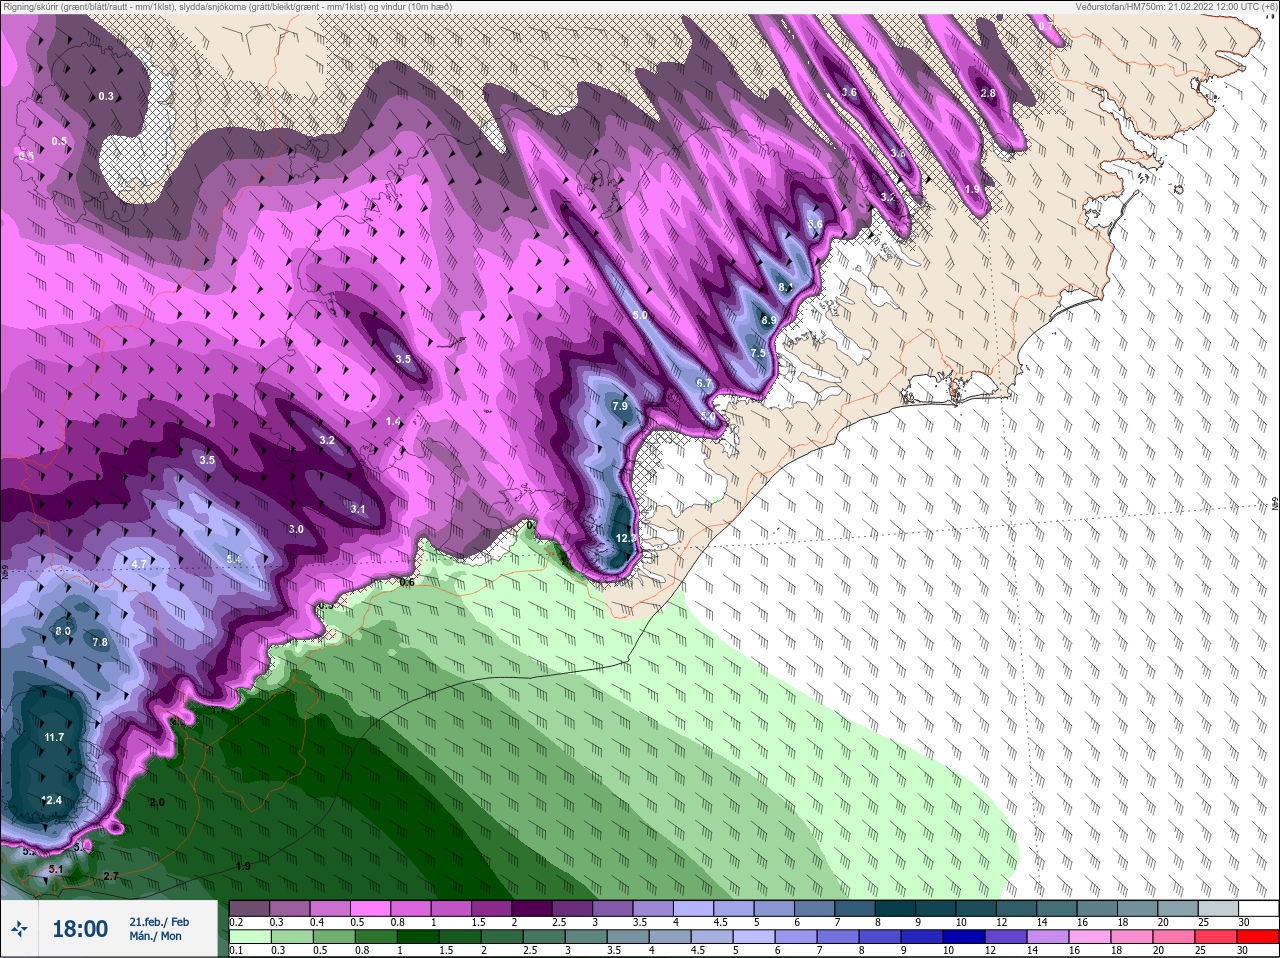Click the date text 21.feb./ Feb
The height and width of the screenshot is (958, 1280).
159,922
